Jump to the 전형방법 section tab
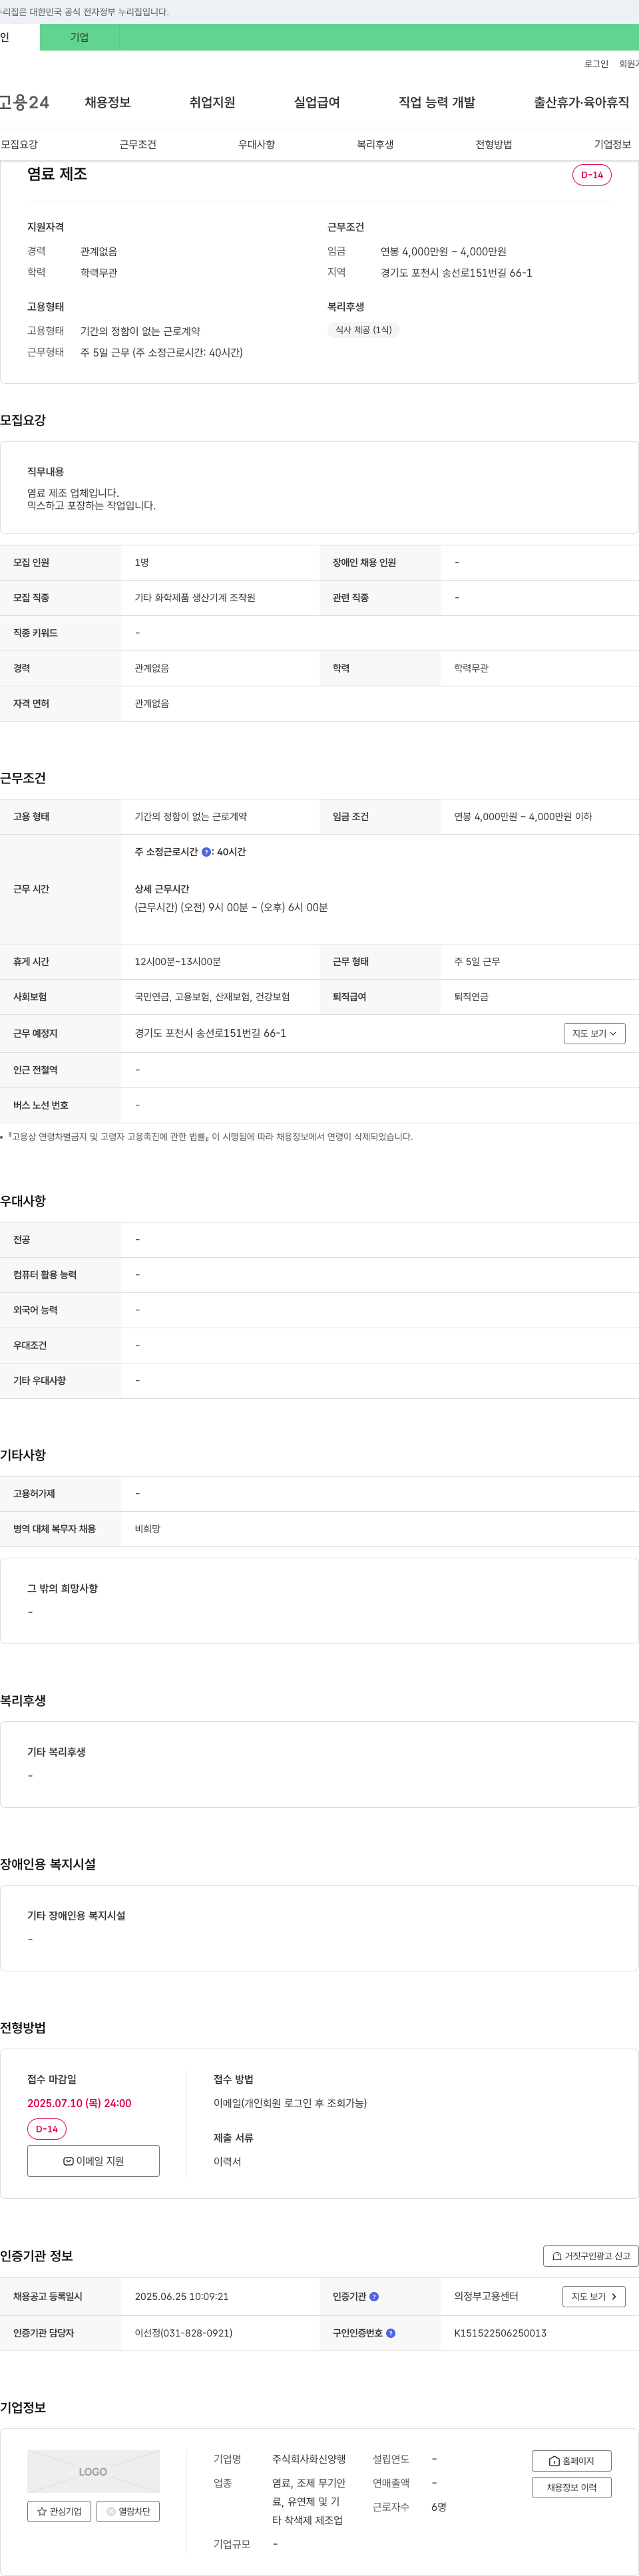The image size is (639, 2576). coord(494,144)
